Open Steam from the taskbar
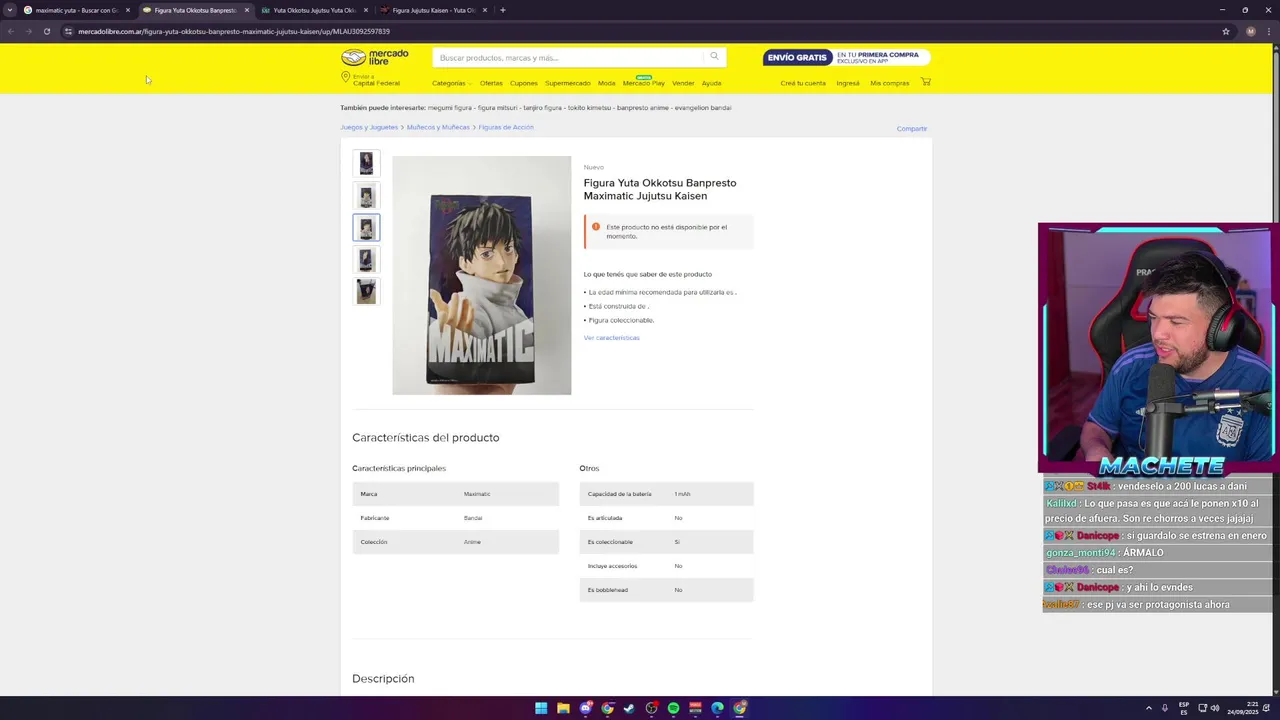1280x720 pixels. tap(629, 708)
